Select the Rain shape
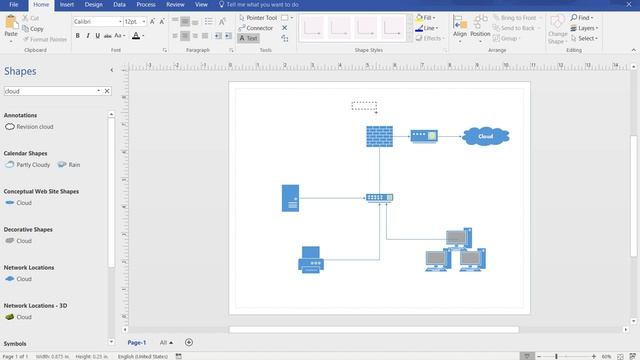Image resolution: width=640 pixels, height=360 pixels. (x=69, y=164)
